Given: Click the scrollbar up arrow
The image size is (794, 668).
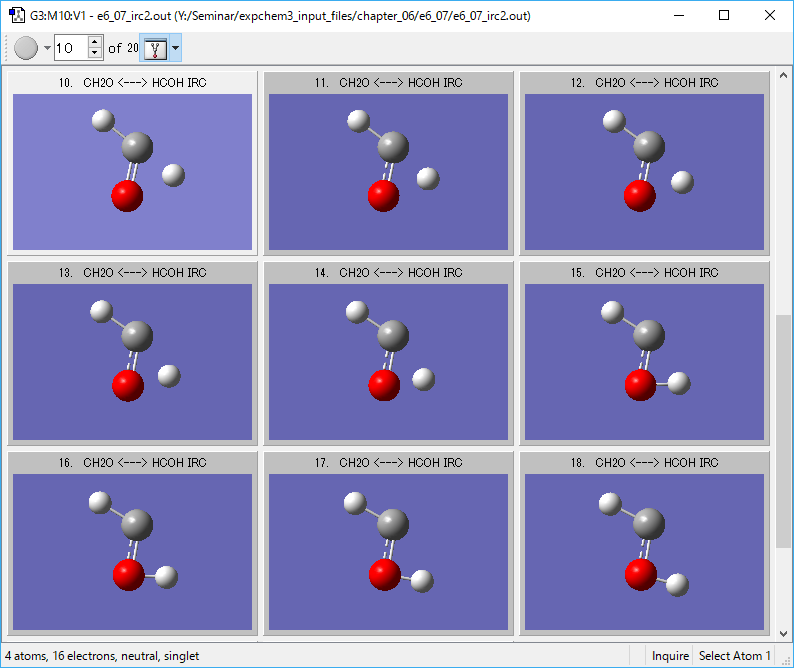Looking at the screenshot, I should coord(783,75).
